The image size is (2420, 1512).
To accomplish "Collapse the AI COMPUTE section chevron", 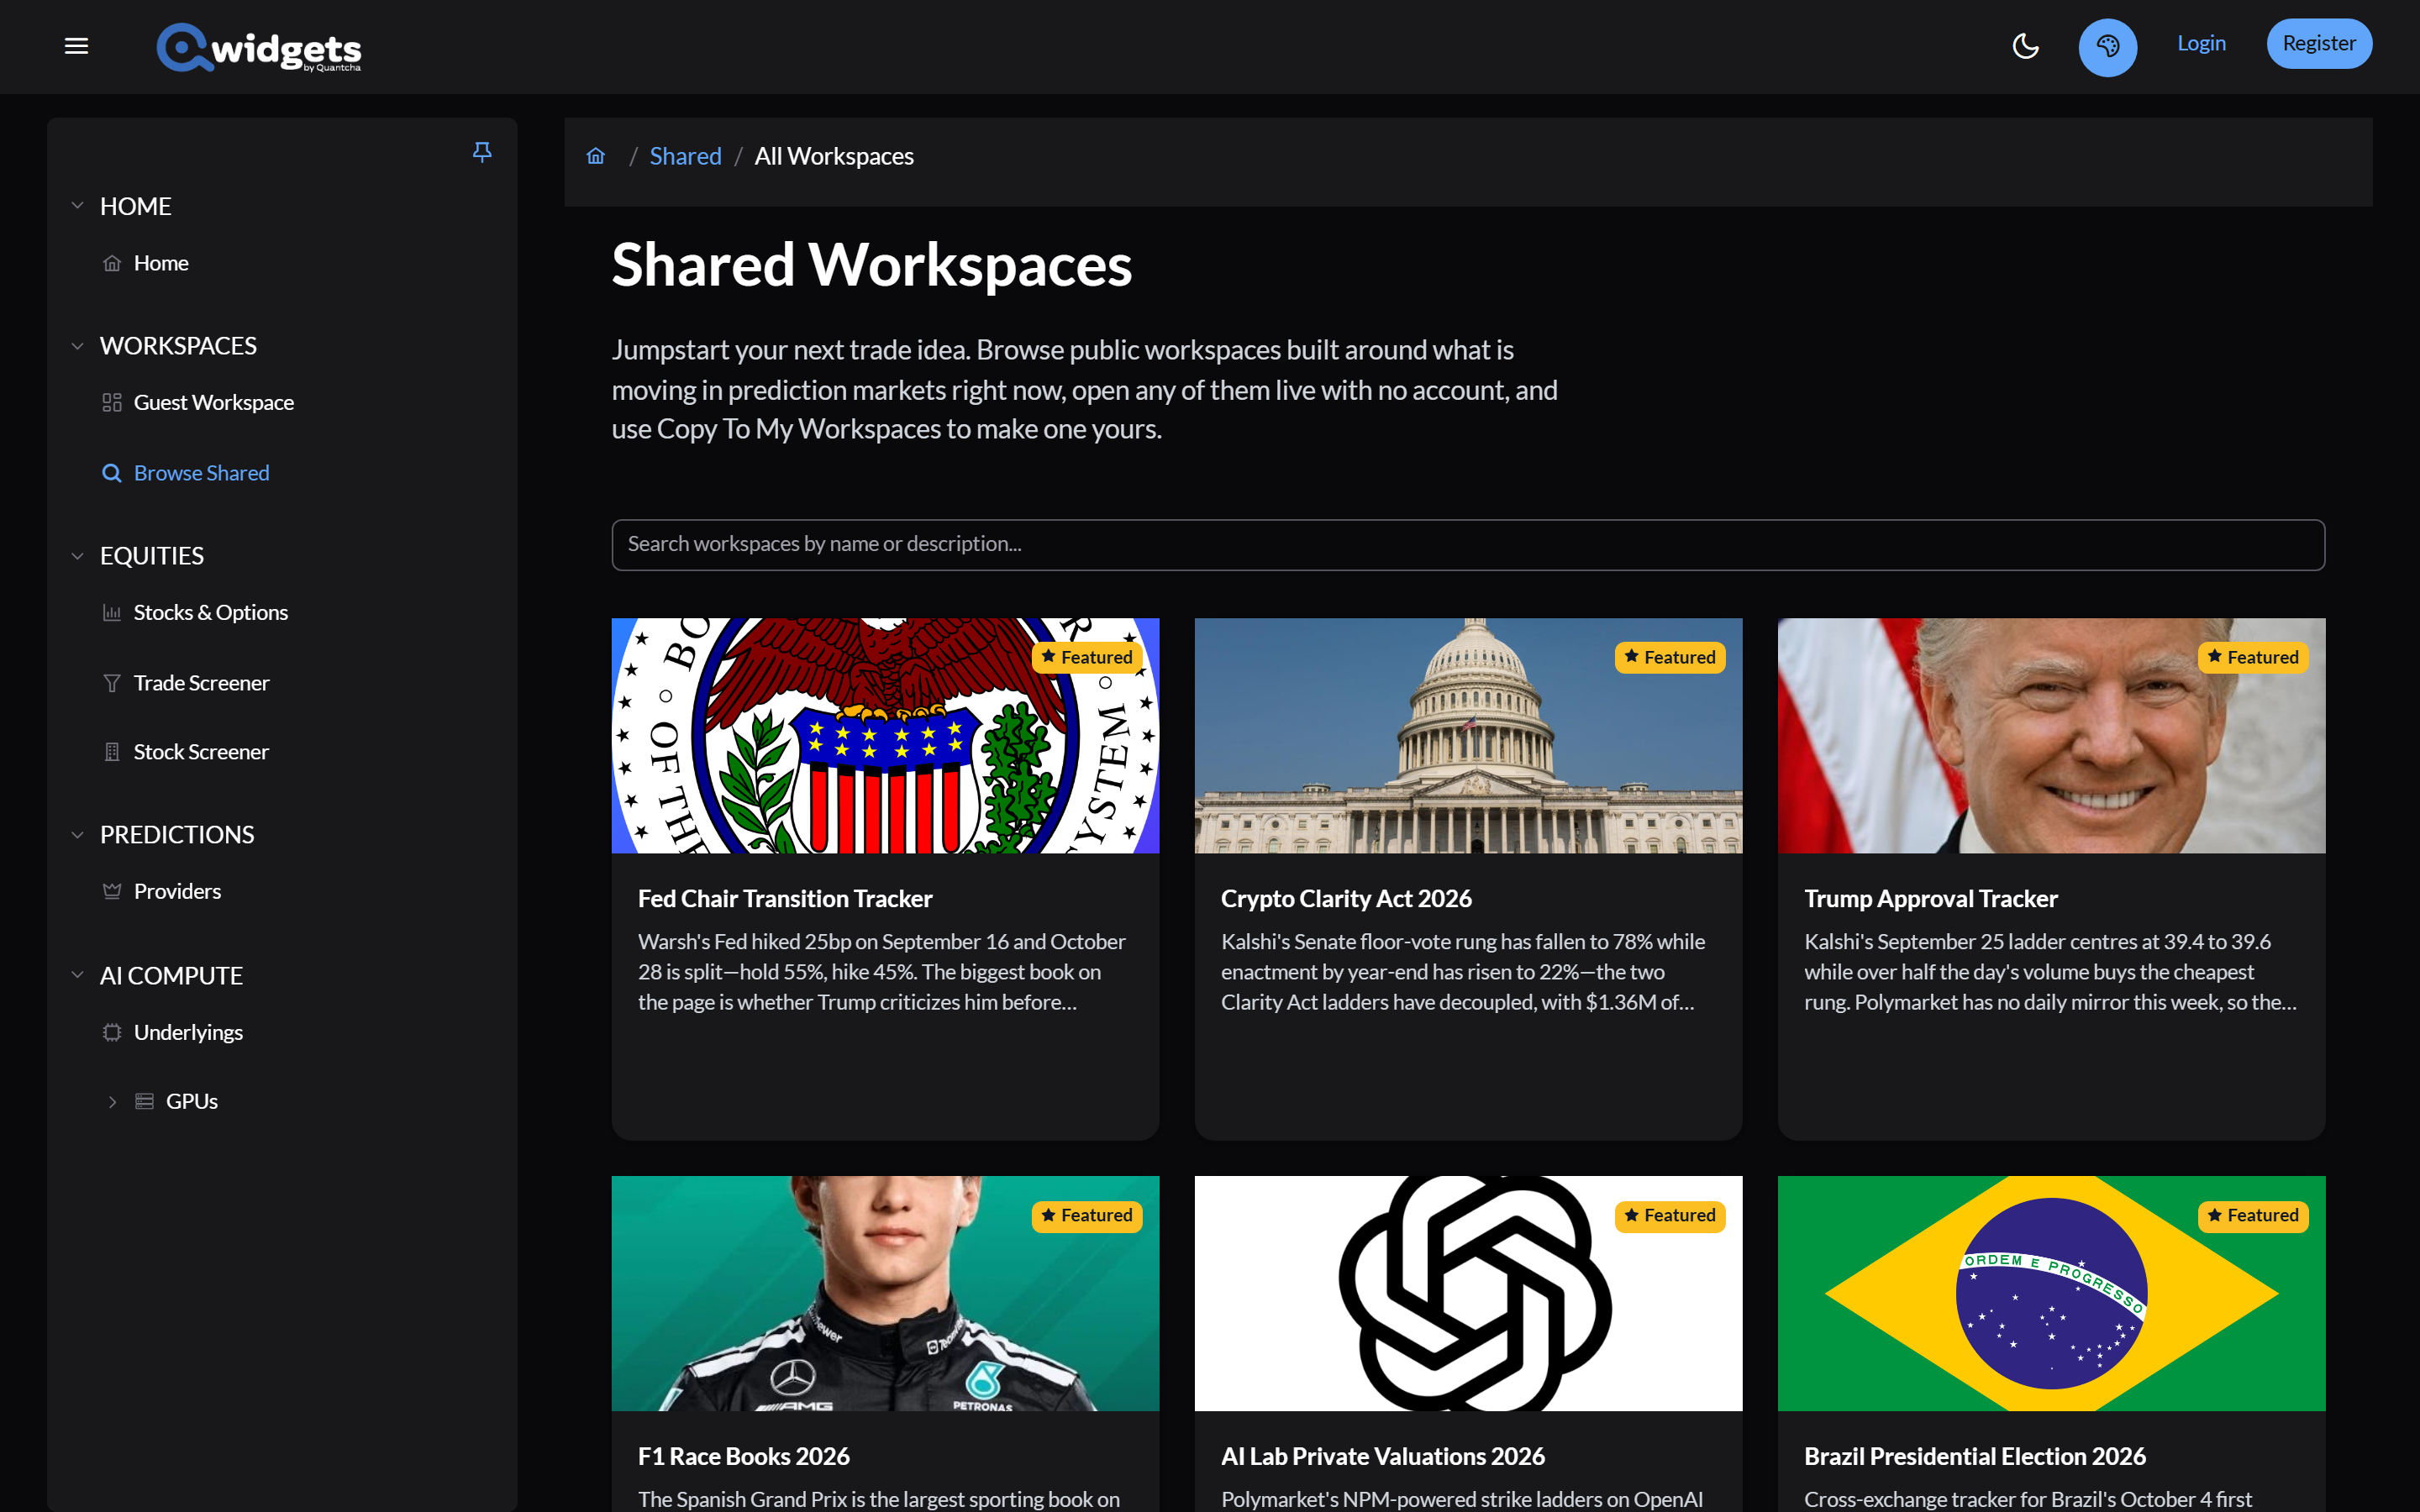I will 77,974.
